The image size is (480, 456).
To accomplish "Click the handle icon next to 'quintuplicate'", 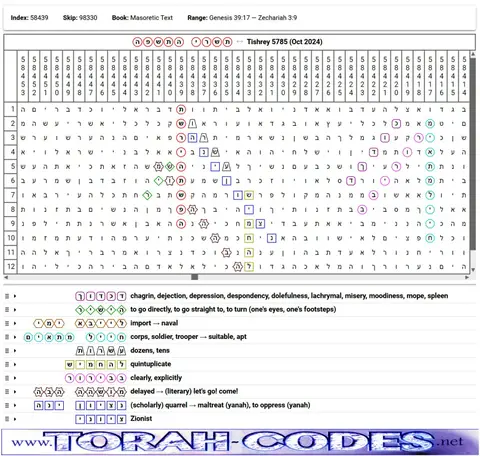I will [x=7, y=364].
